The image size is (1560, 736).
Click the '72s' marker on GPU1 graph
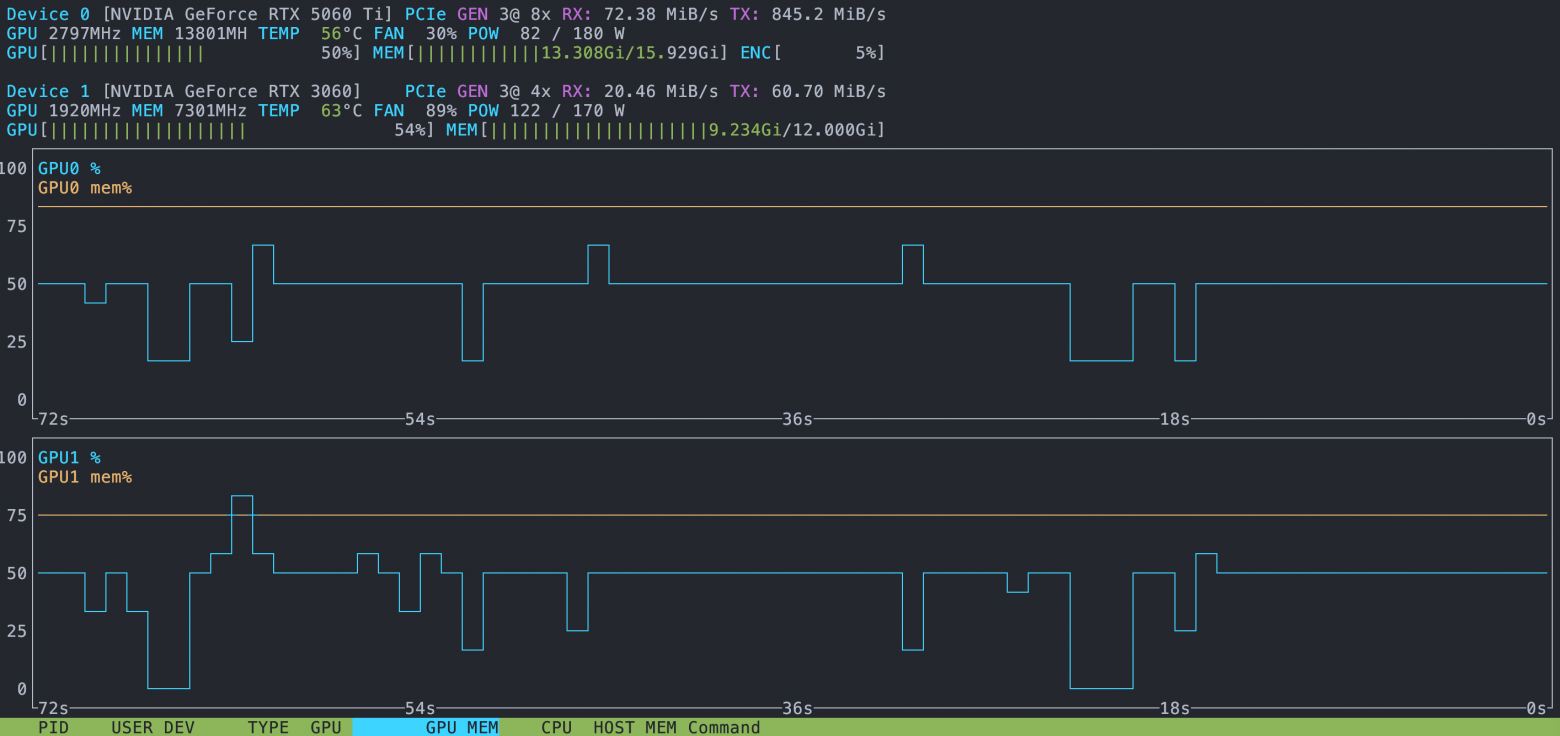pyautogui.click(x=53, y=708)
